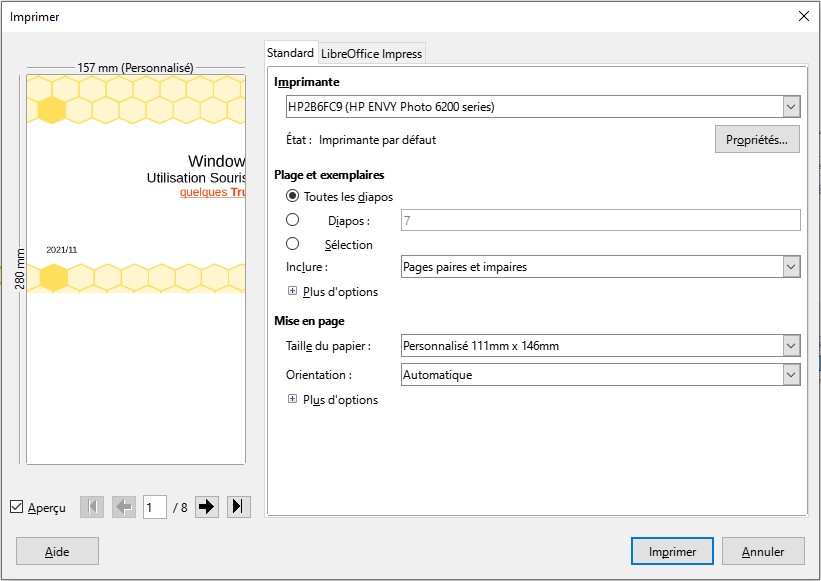The width and height of the screenshot is (821, 581).
Task: Select the Diapos radio button
Action: 293,220
